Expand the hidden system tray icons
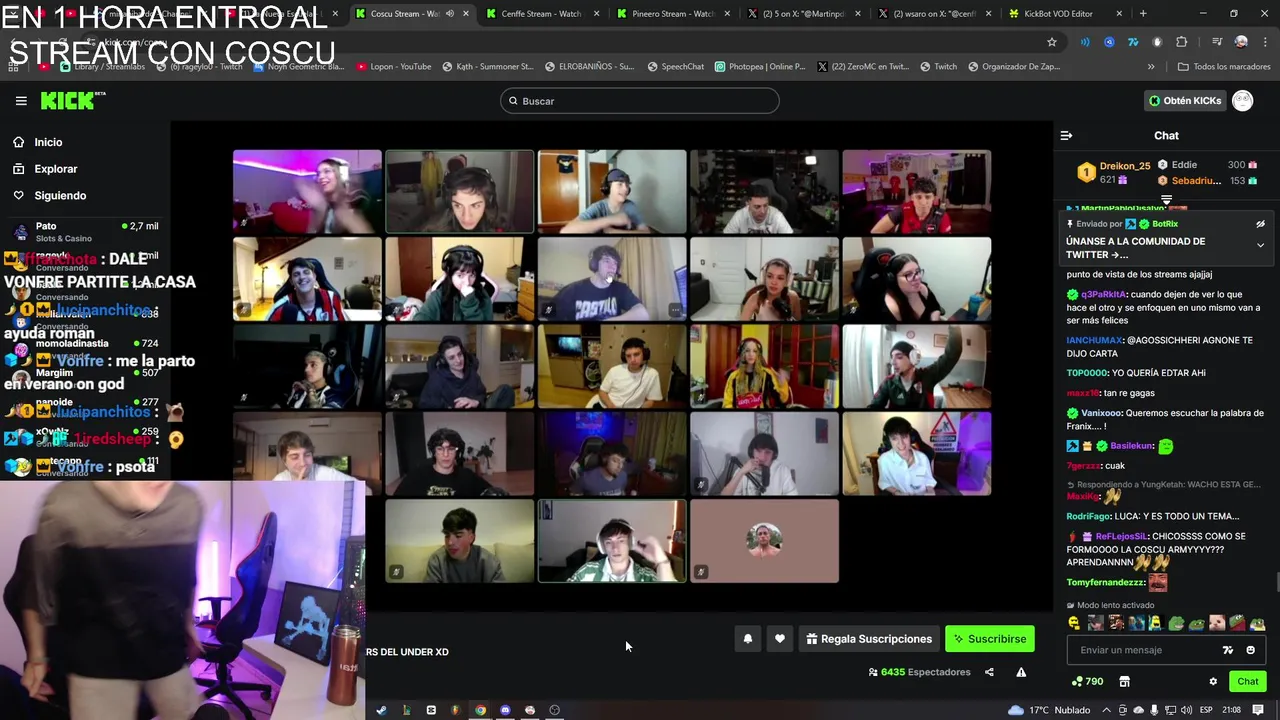Screen dimensions: 1280x720 1108,710
